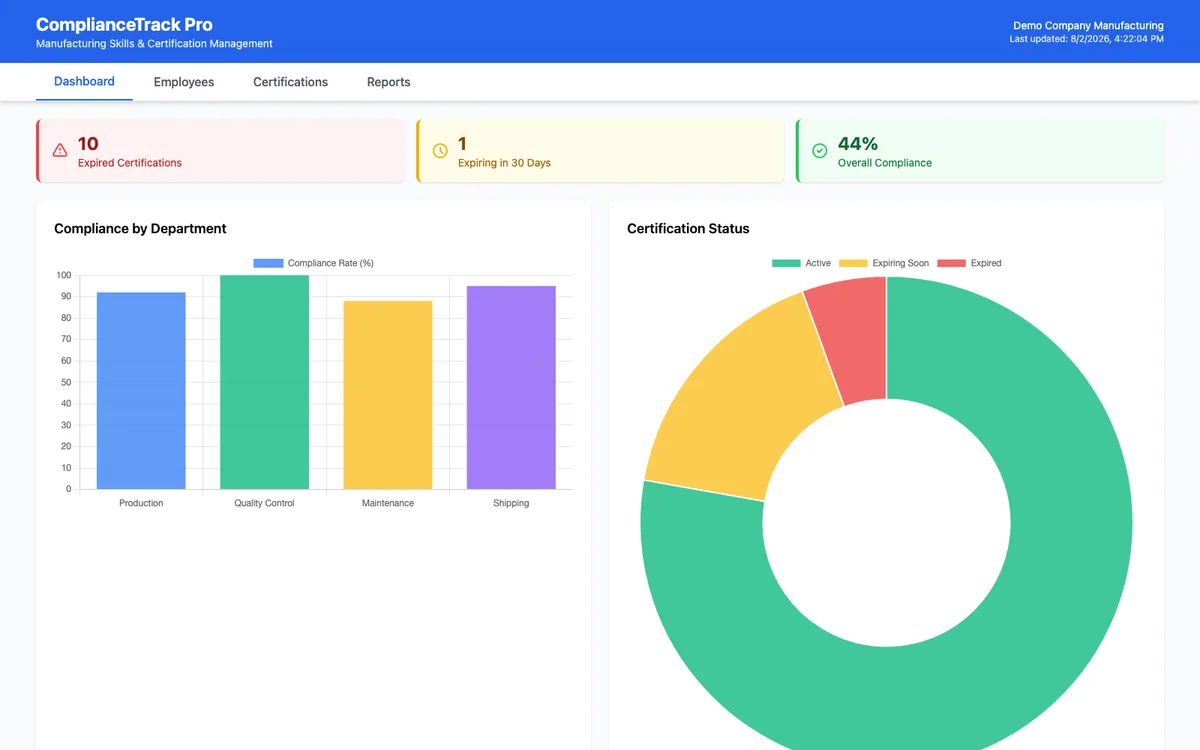The width and height of the screenshot is (1200, 750).
Task: Click the 44% compliance value
Action: click(858, 144)
